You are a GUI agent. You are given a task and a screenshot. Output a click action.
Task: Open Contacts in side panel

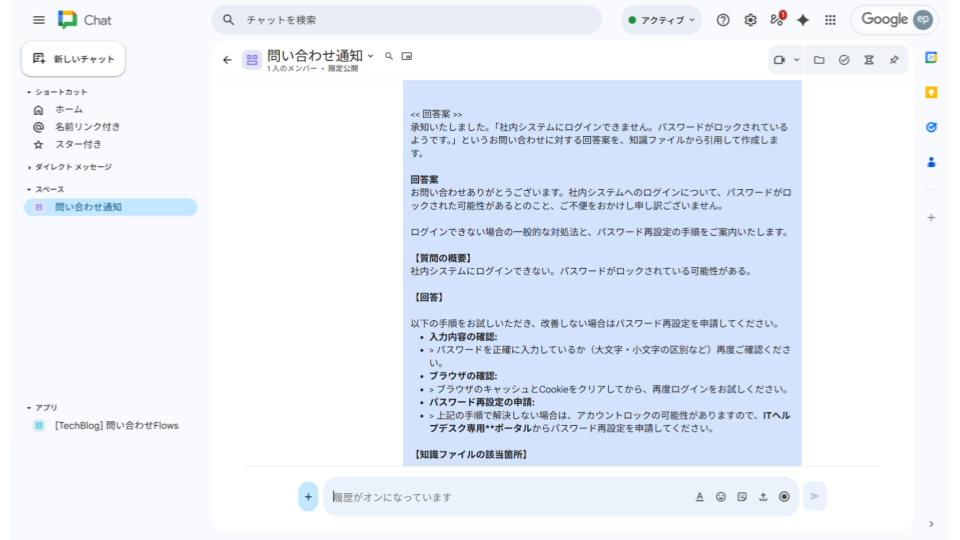[x=931, y=162]
